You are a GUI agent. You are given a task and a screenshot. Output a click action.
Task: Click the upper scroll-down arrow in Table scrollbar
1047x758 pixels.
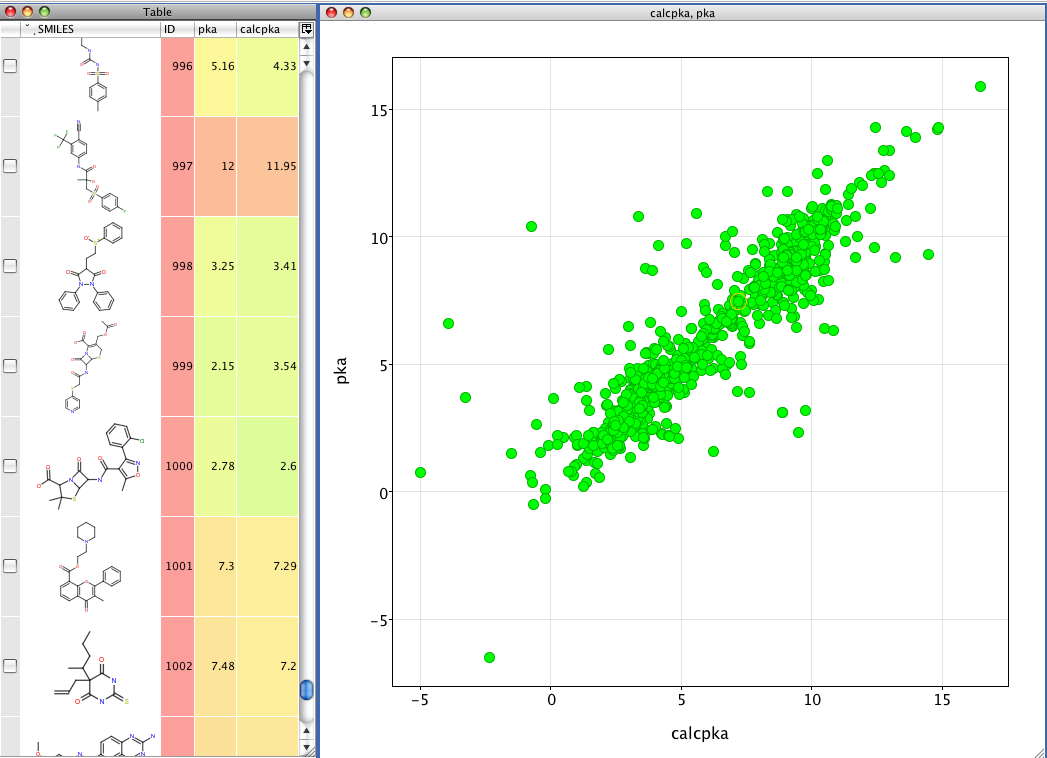pos(306,63)
